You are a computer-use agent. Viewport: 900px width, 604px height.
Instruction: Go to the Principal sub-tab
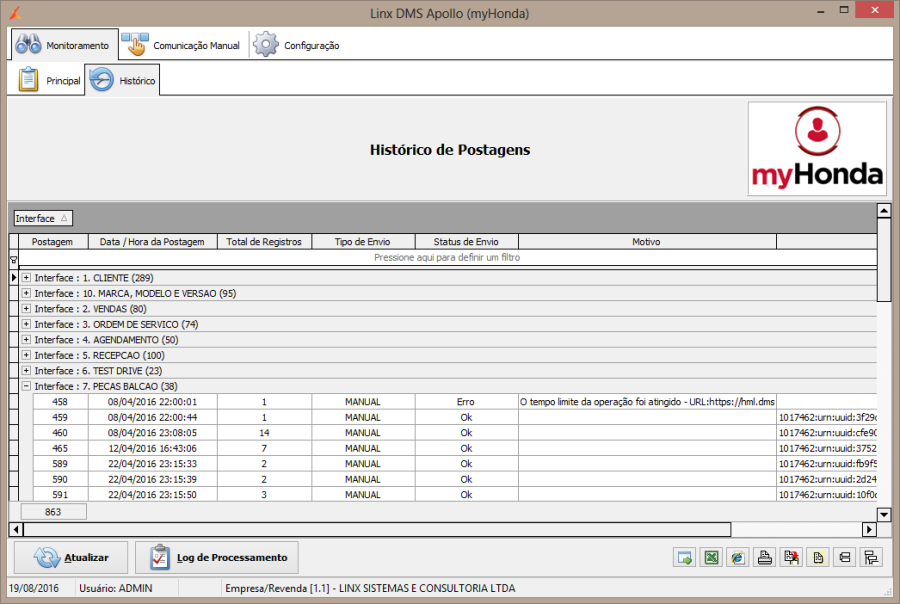point(48,80)
